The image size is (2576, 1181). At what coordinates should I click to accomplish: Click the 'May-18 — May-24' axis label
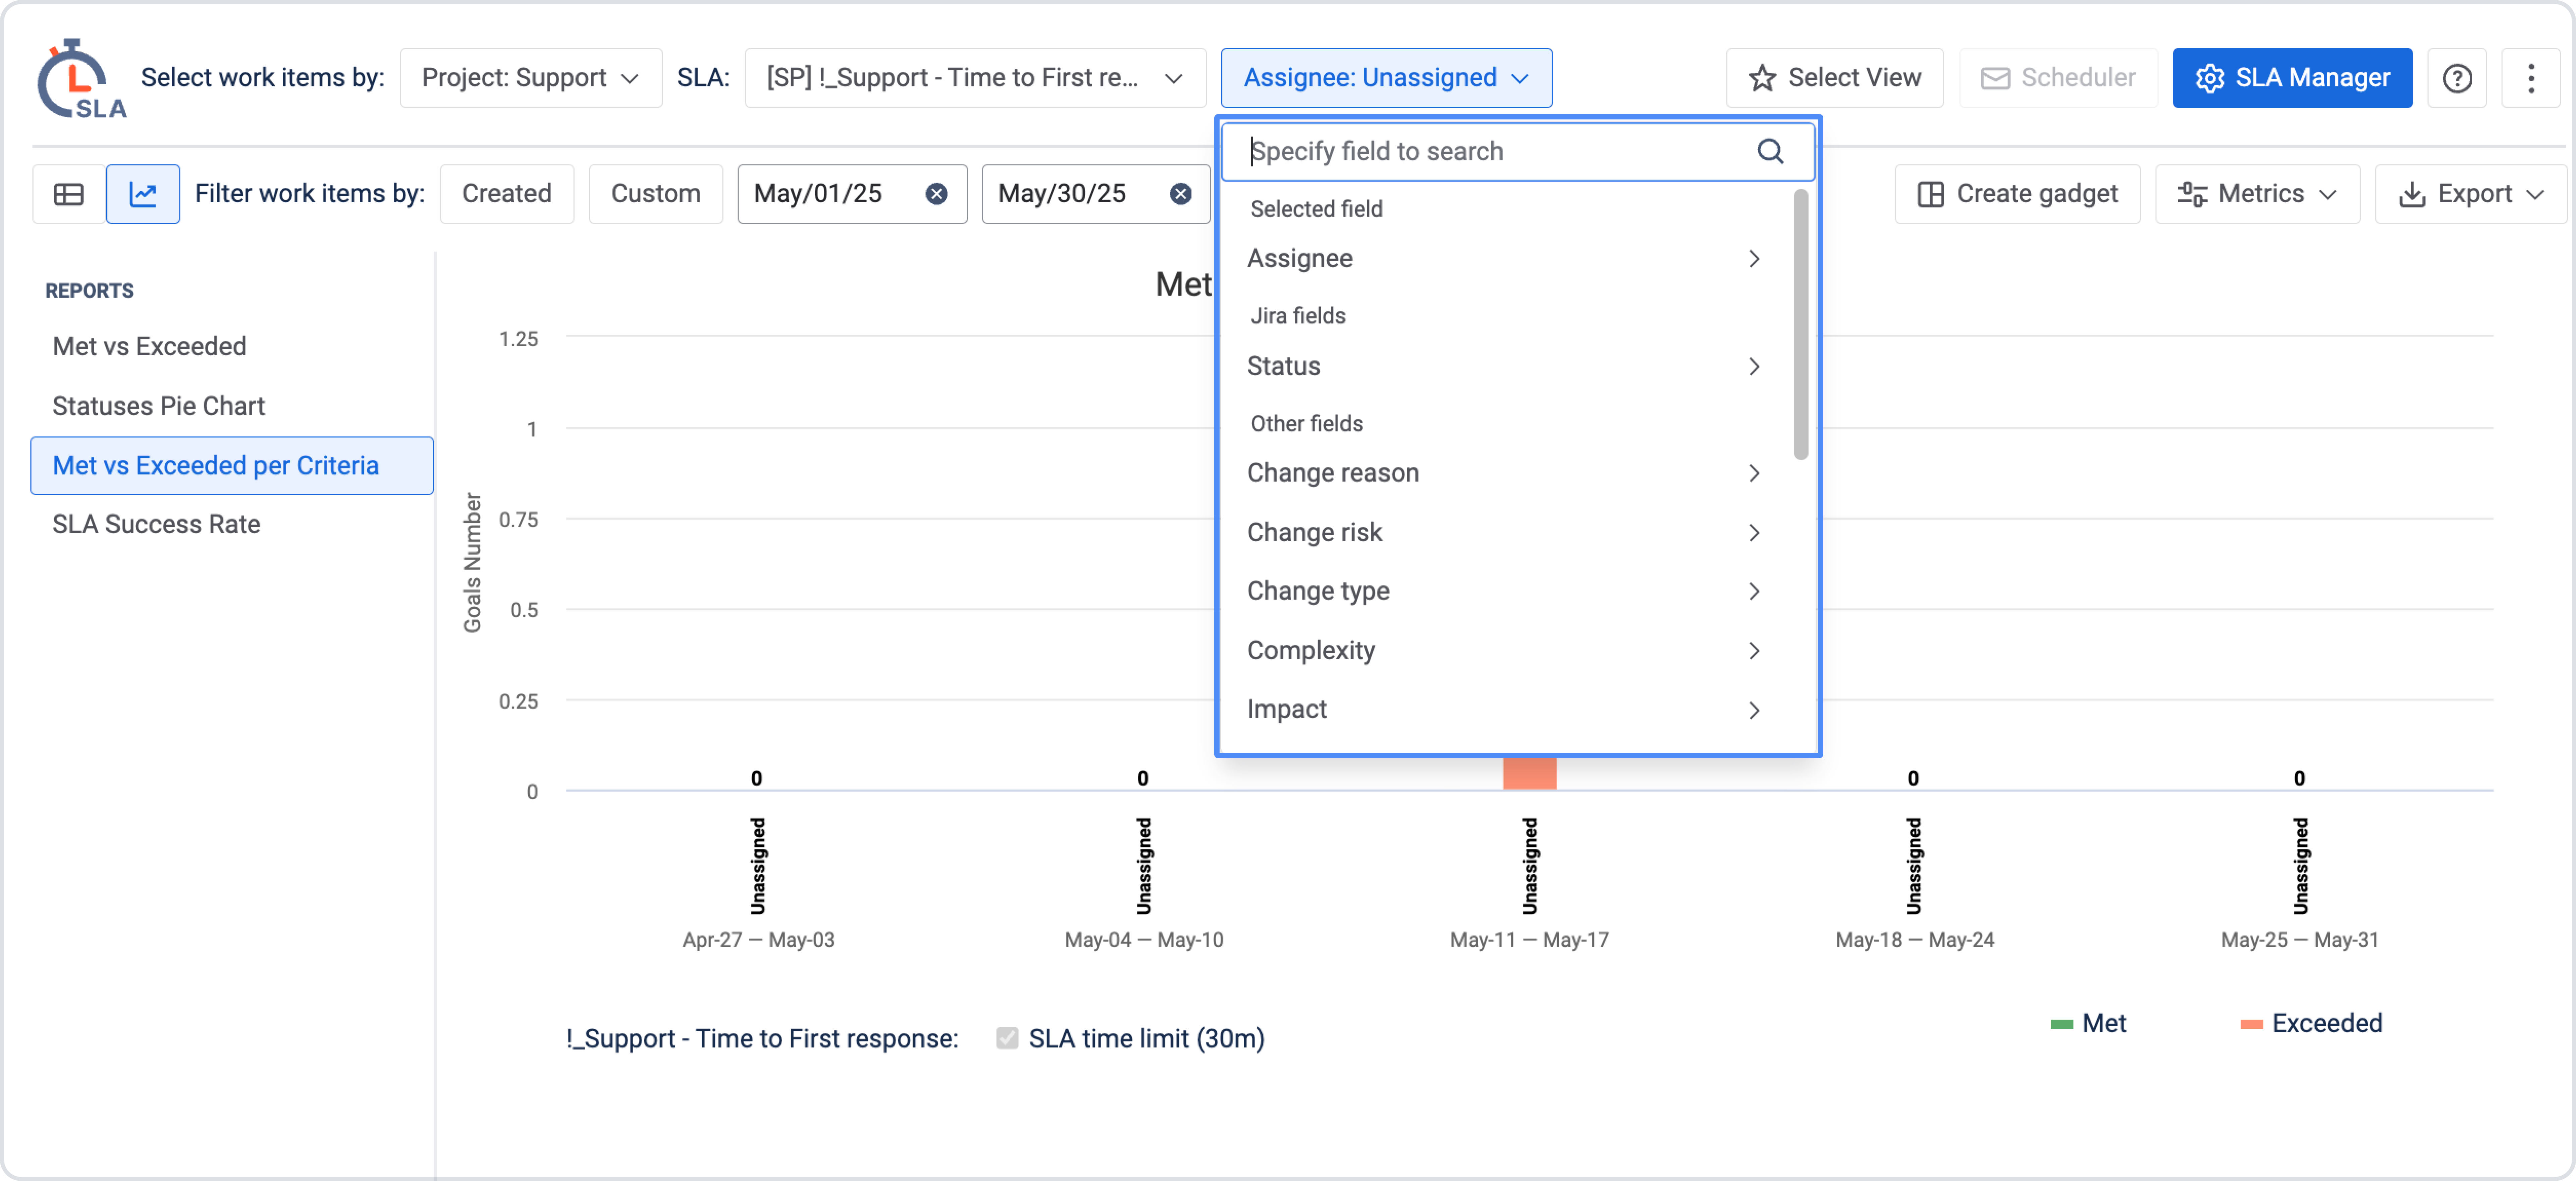[x=1915, y=940]
